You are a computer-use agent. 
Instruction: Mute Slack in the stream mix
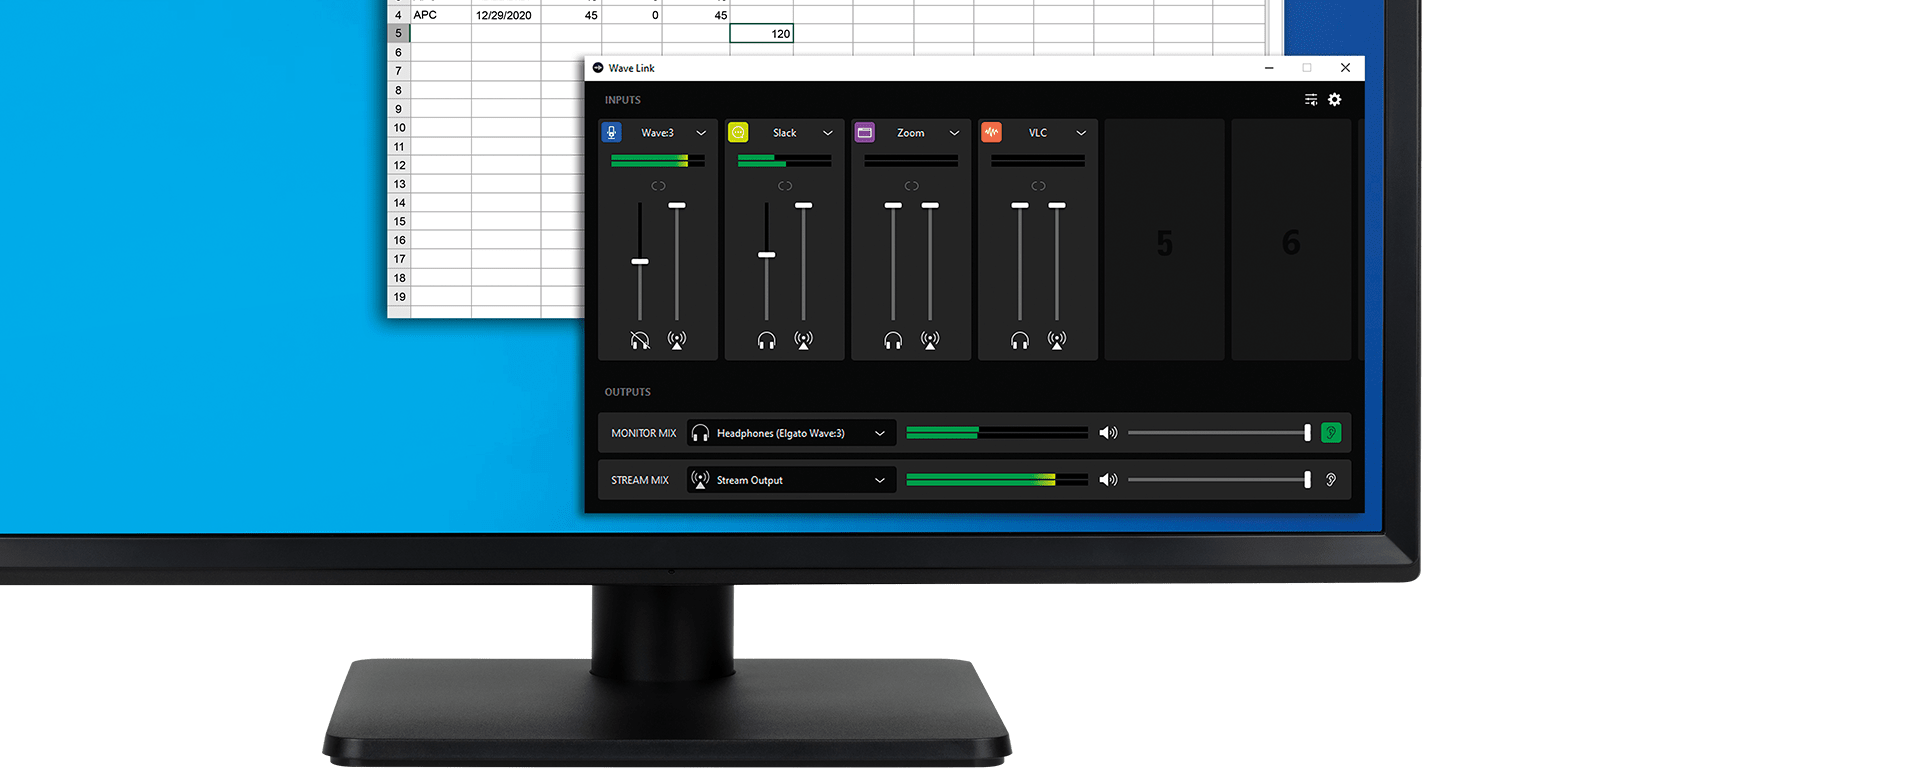point(804,341)
